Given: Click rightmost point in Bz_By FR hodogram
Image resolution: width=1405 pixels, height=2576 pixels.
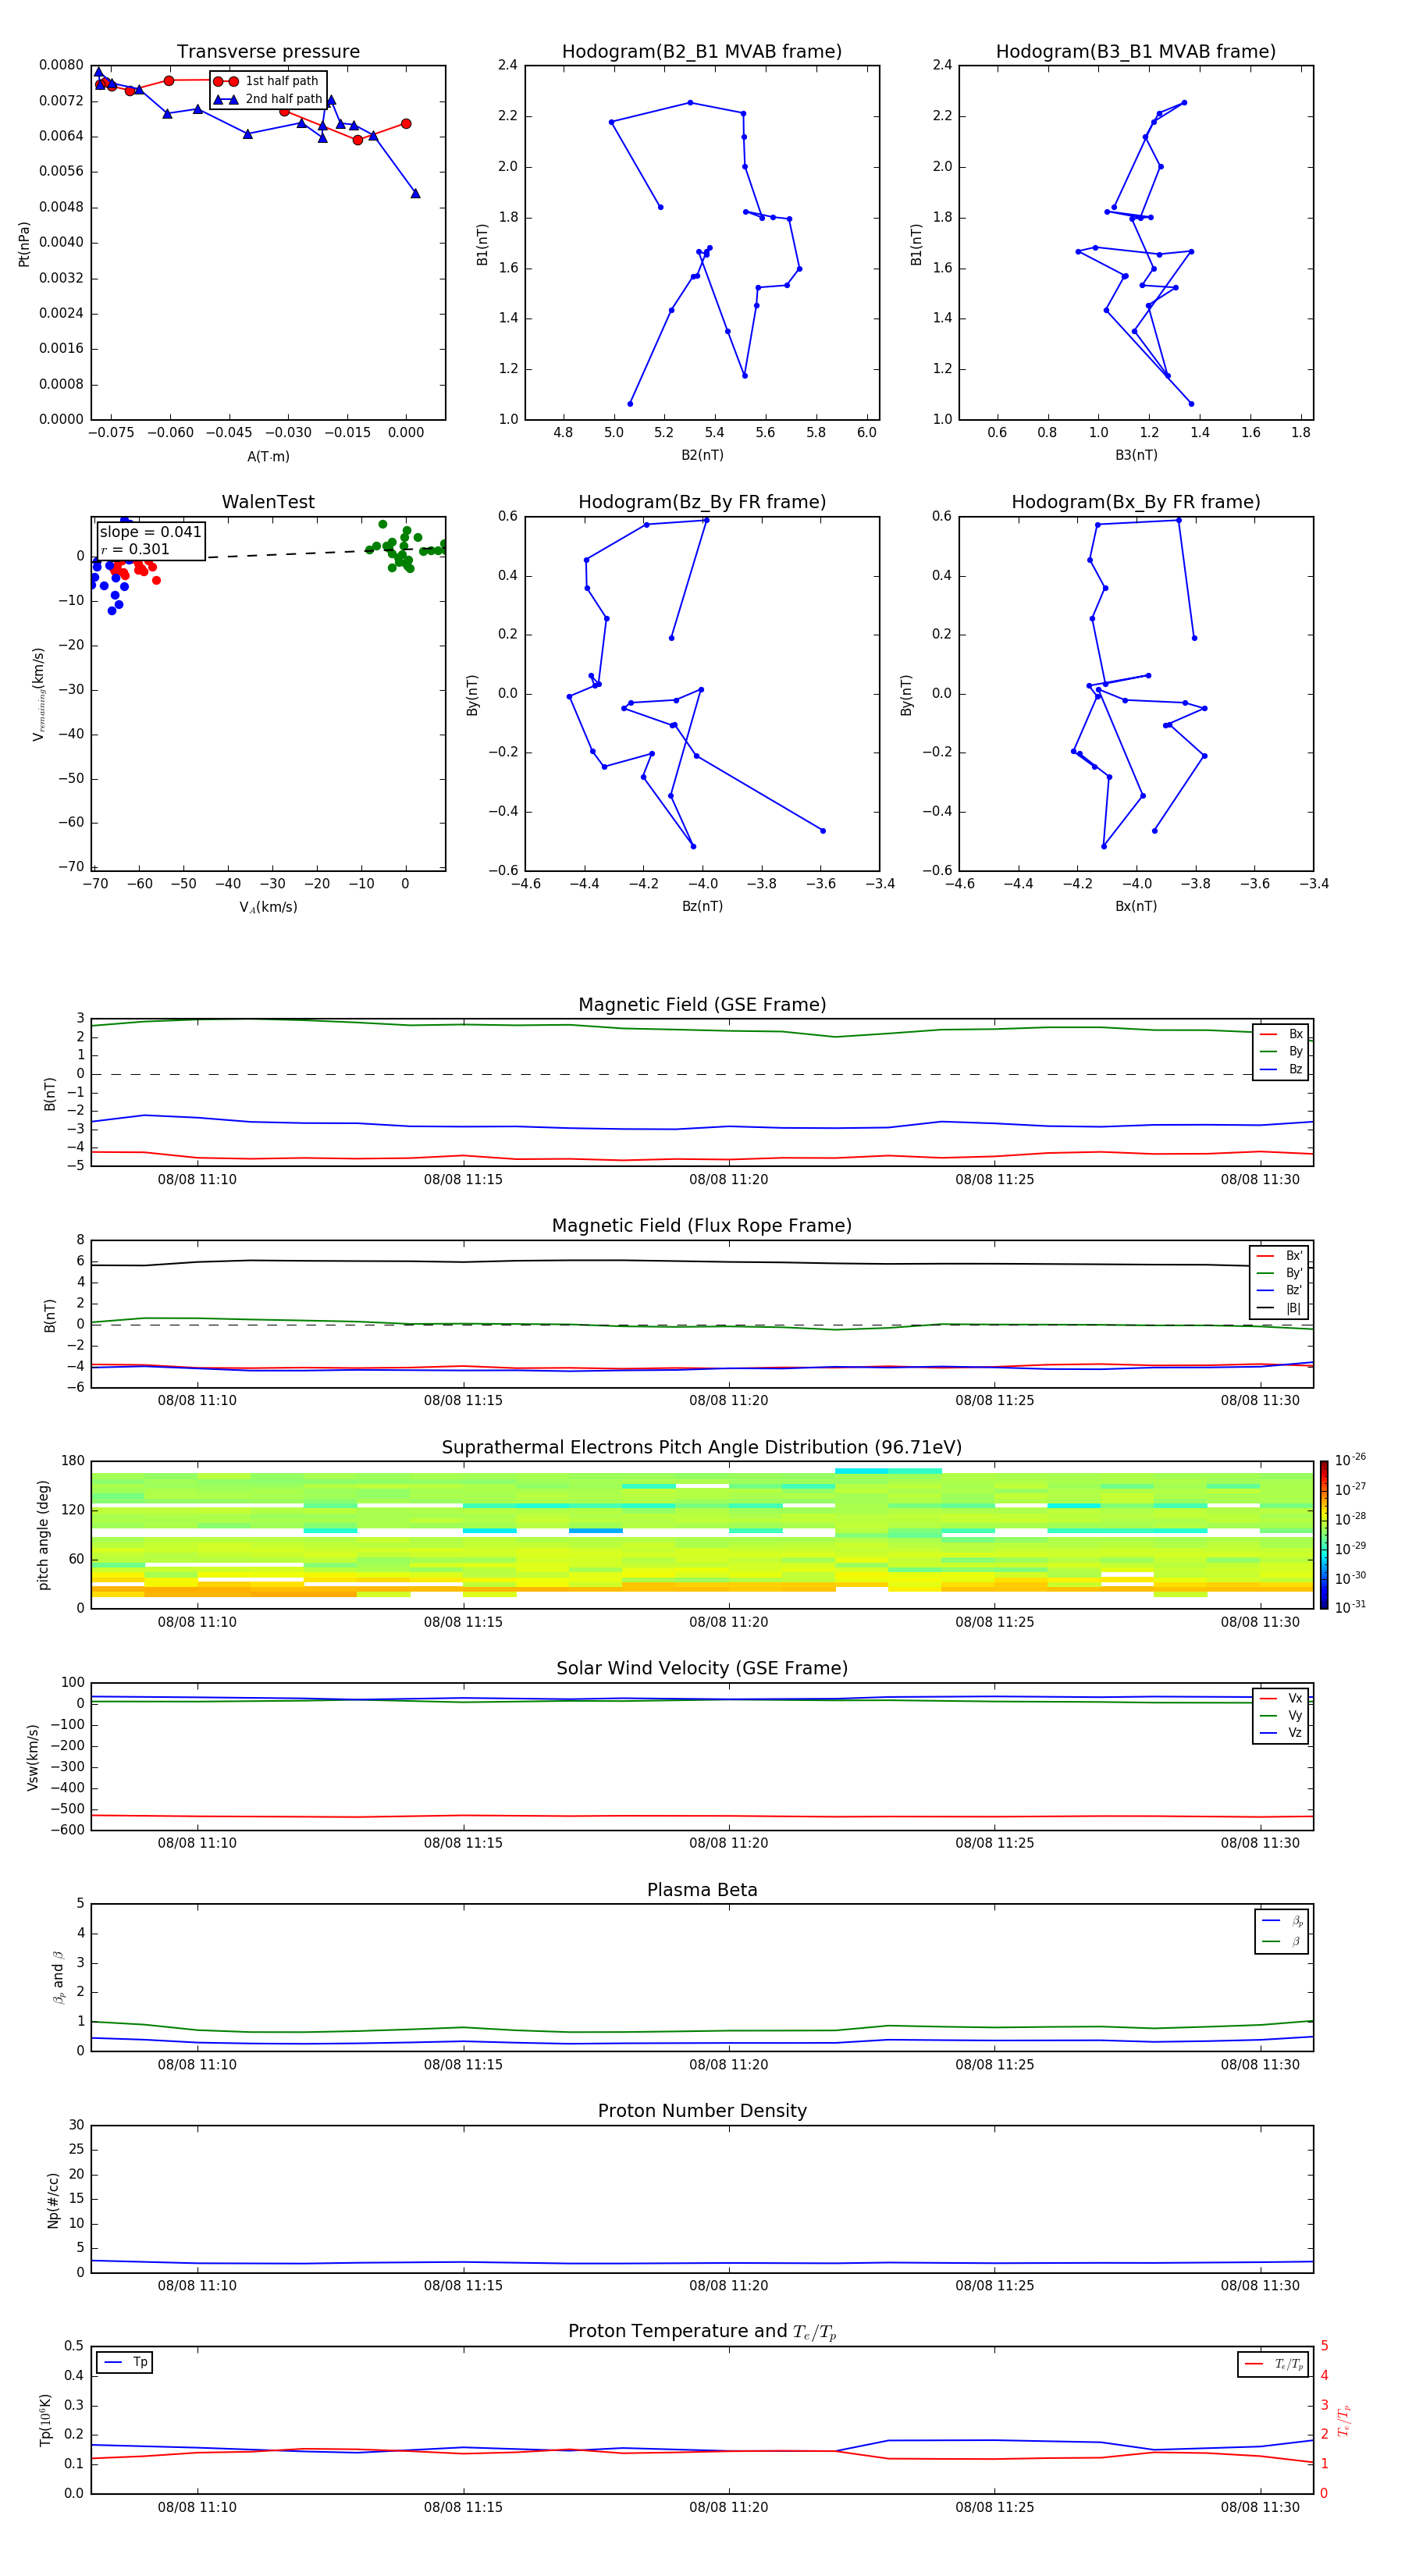Looking at the screenshot, I should pyautogui.click(x=823, y=831).
